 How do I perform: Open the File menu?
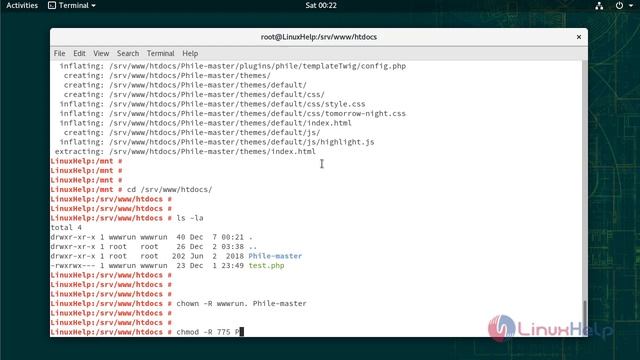pyautogui.click(x=60, y=53)
